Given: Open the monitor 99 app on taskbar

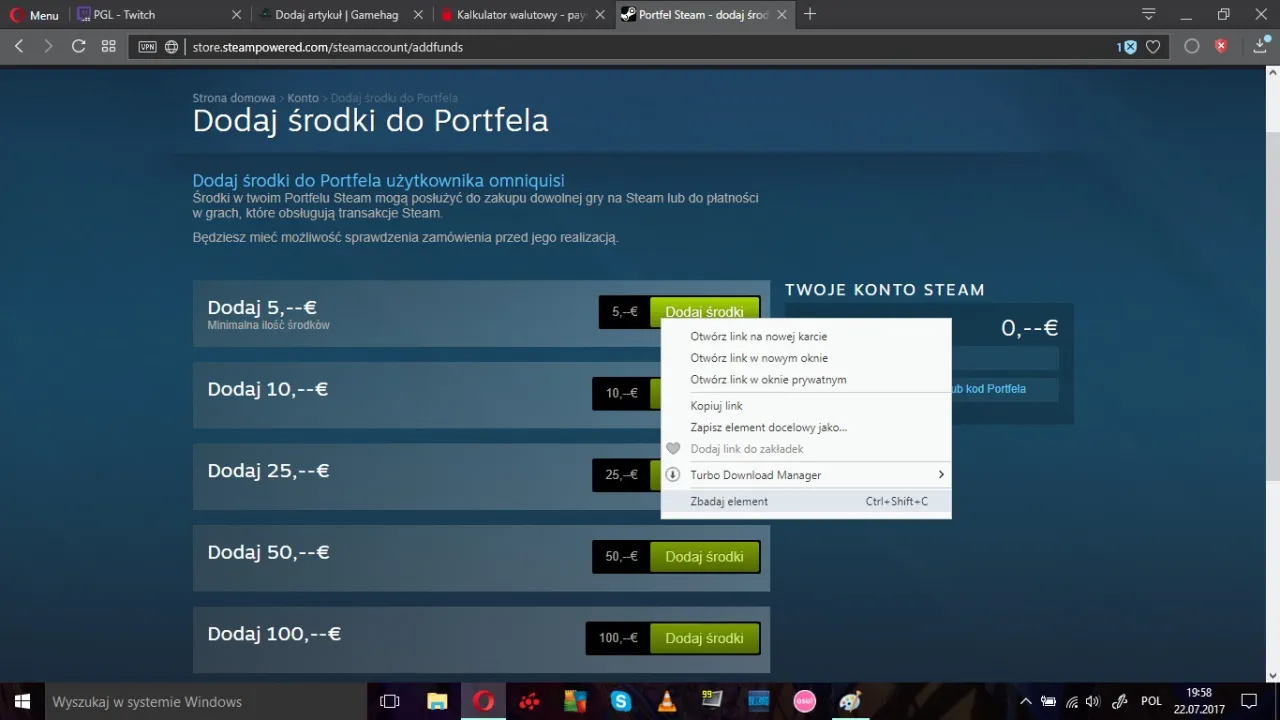Looking at the screenshot, I should (712, 700).
